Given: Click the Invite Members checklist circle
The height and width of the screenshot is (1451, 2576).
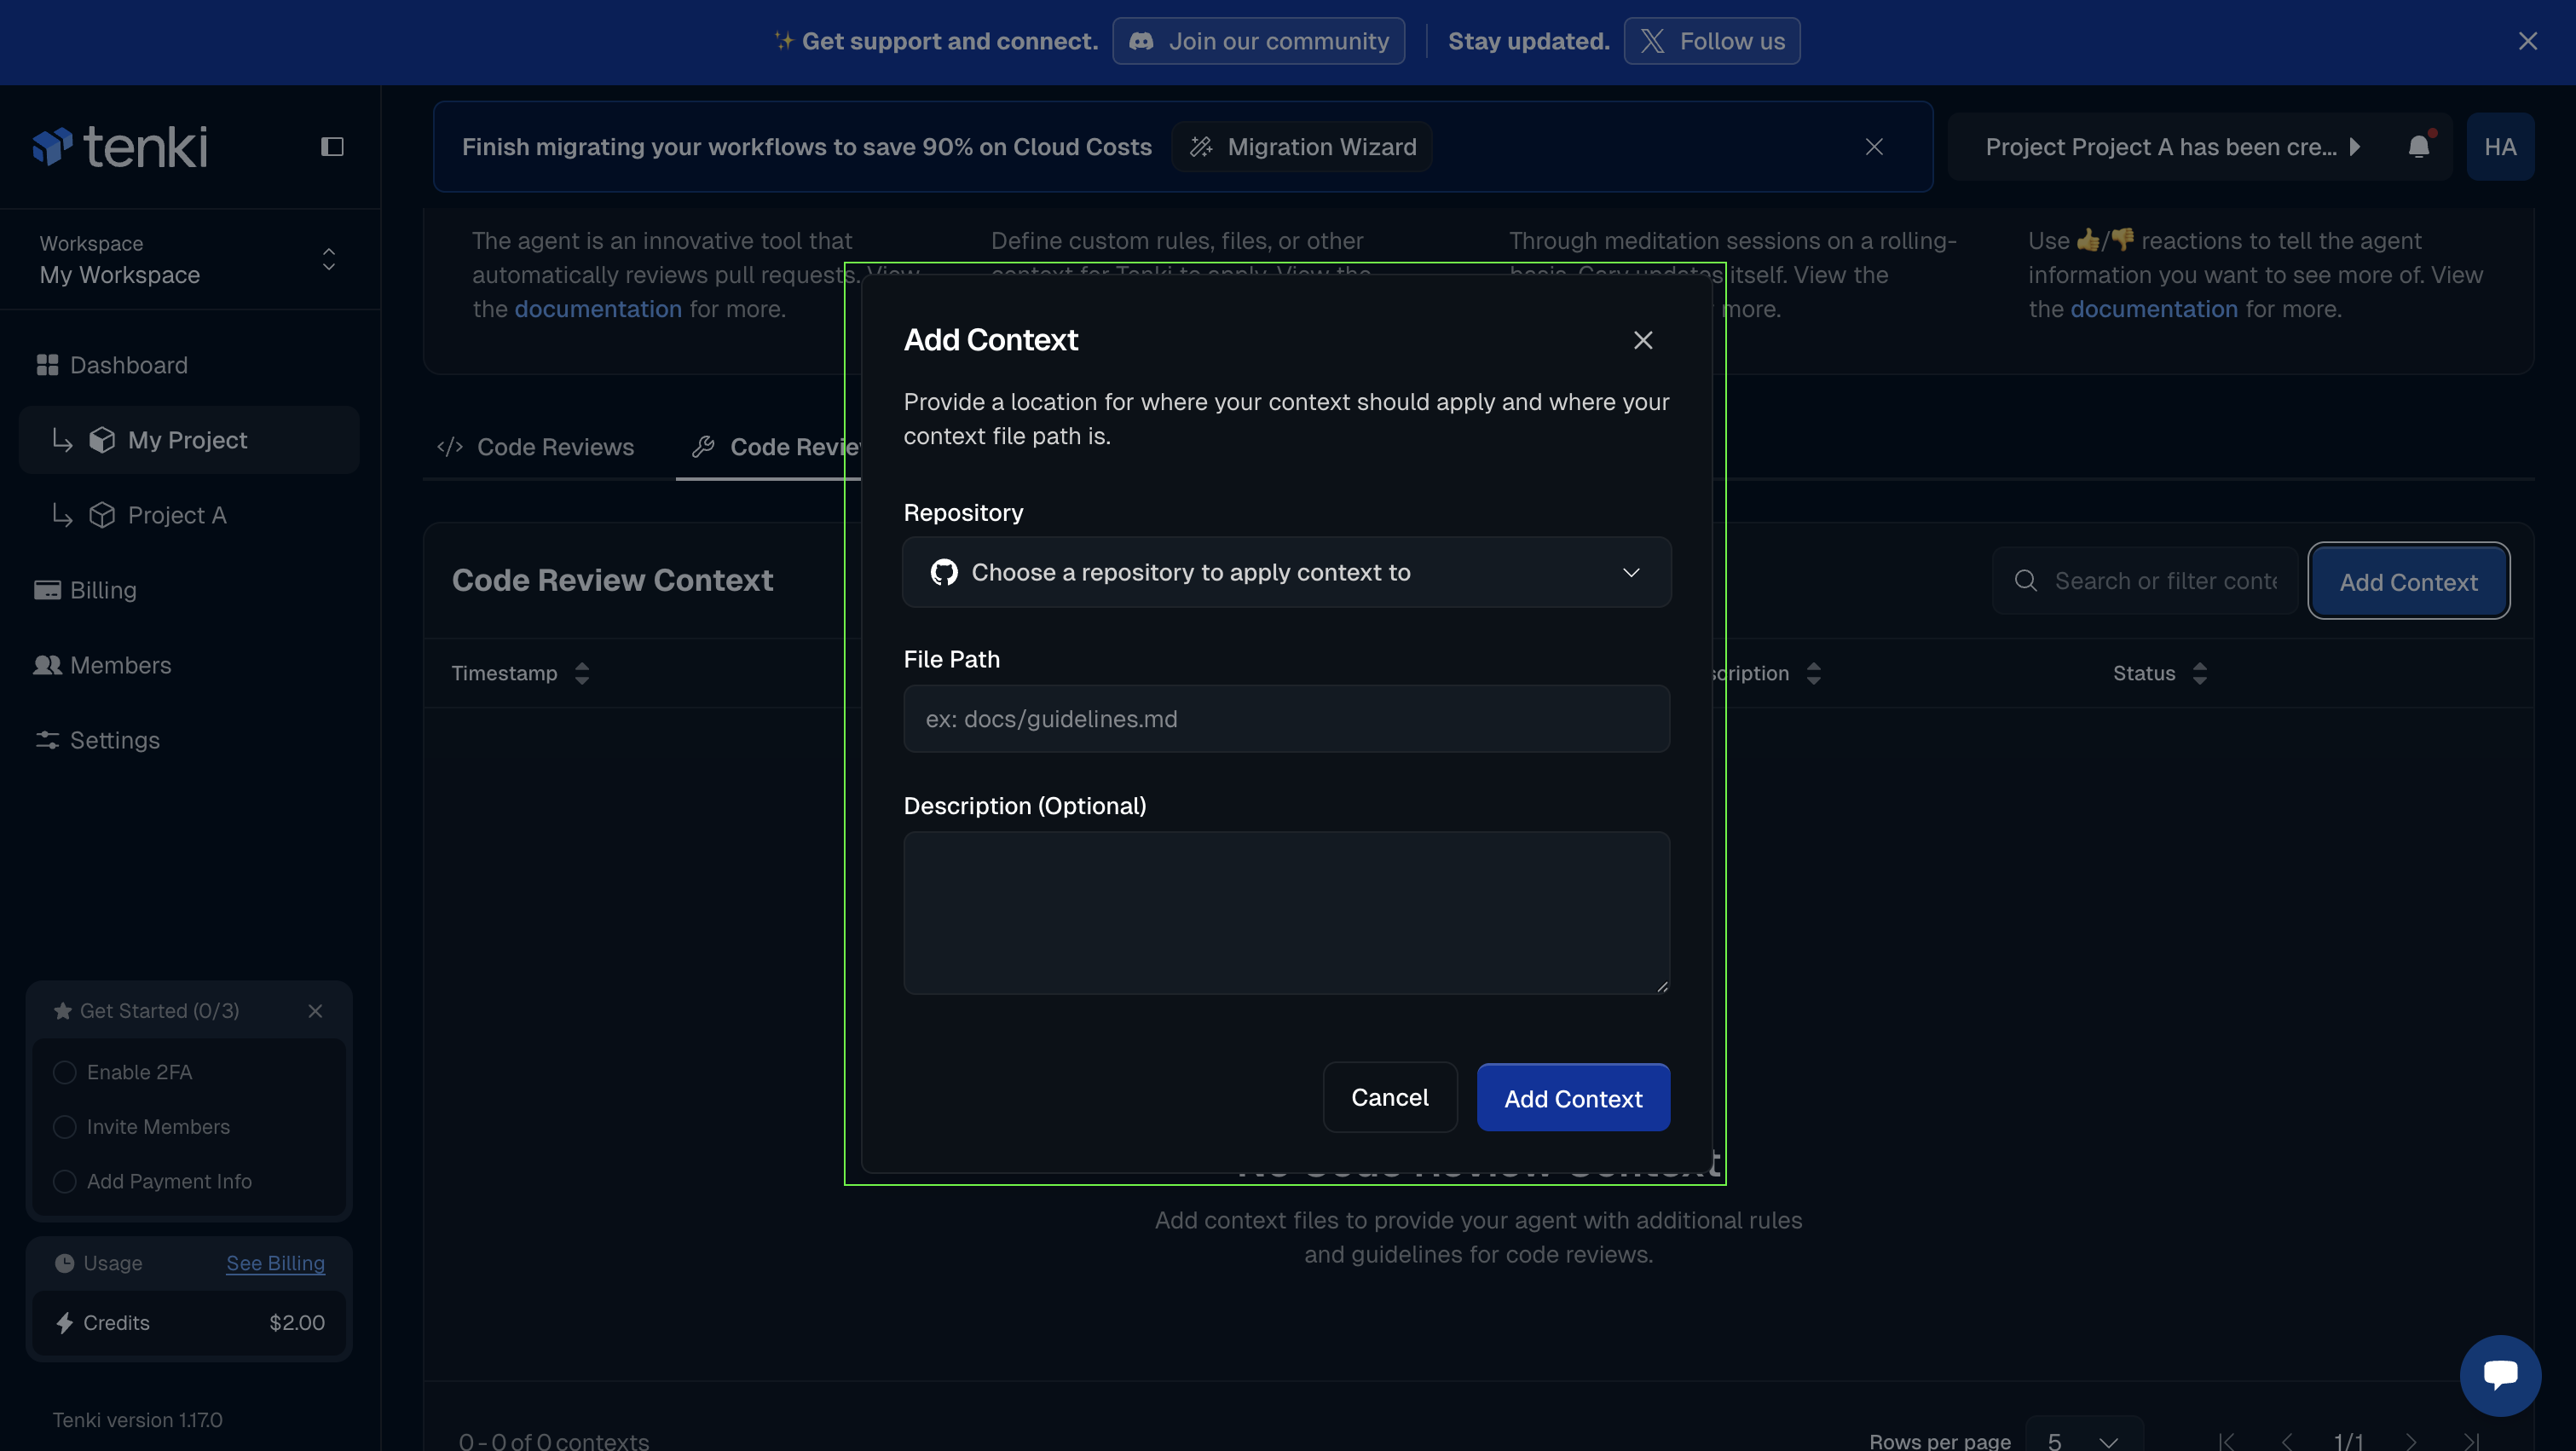Looking at the screenshot, I should pos(65,1127).
